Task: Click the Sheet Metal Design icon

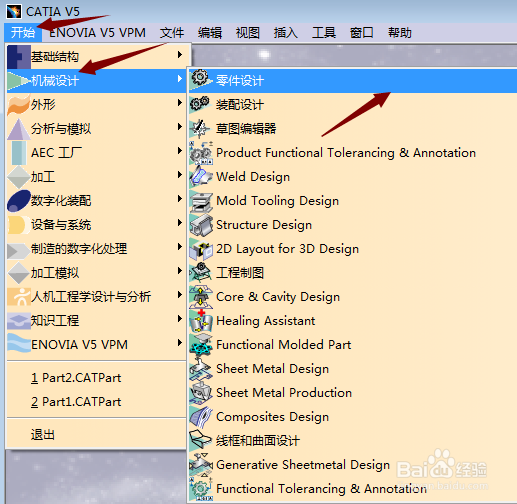Action: click(201, 369)
